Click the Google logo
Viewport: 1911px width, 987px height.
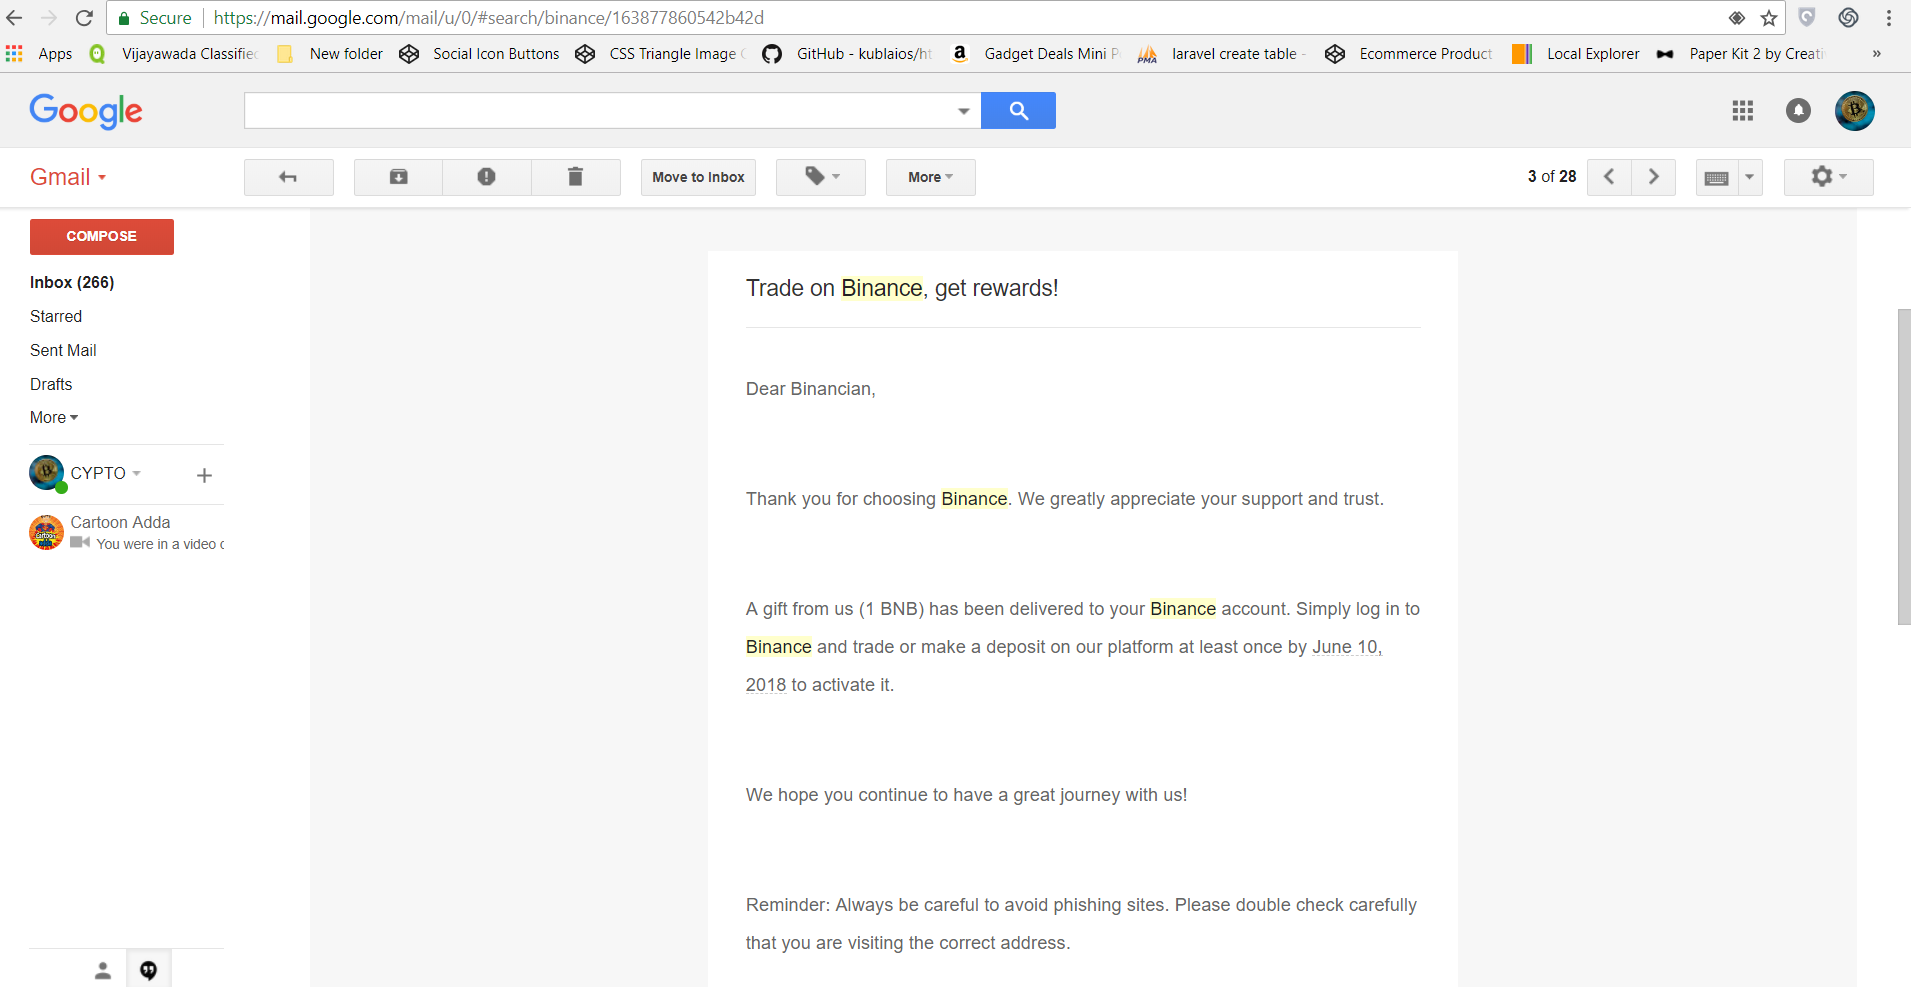[x=86, y=111]
